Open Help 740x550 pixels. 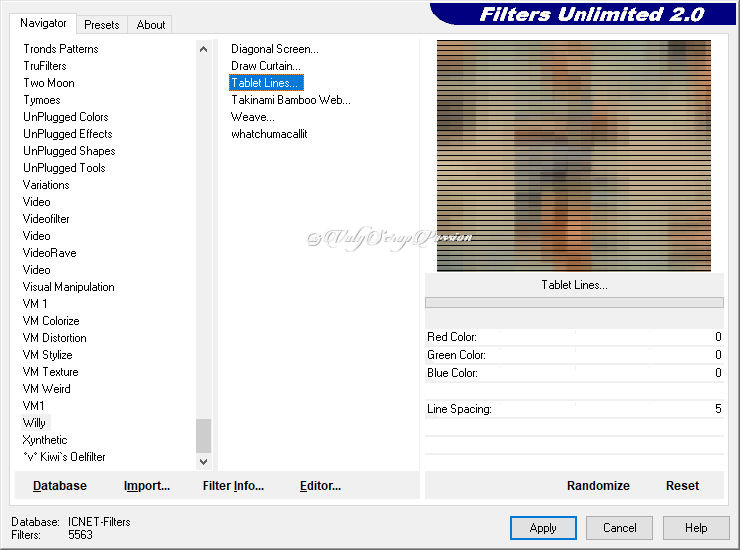[x=696, y=528]
